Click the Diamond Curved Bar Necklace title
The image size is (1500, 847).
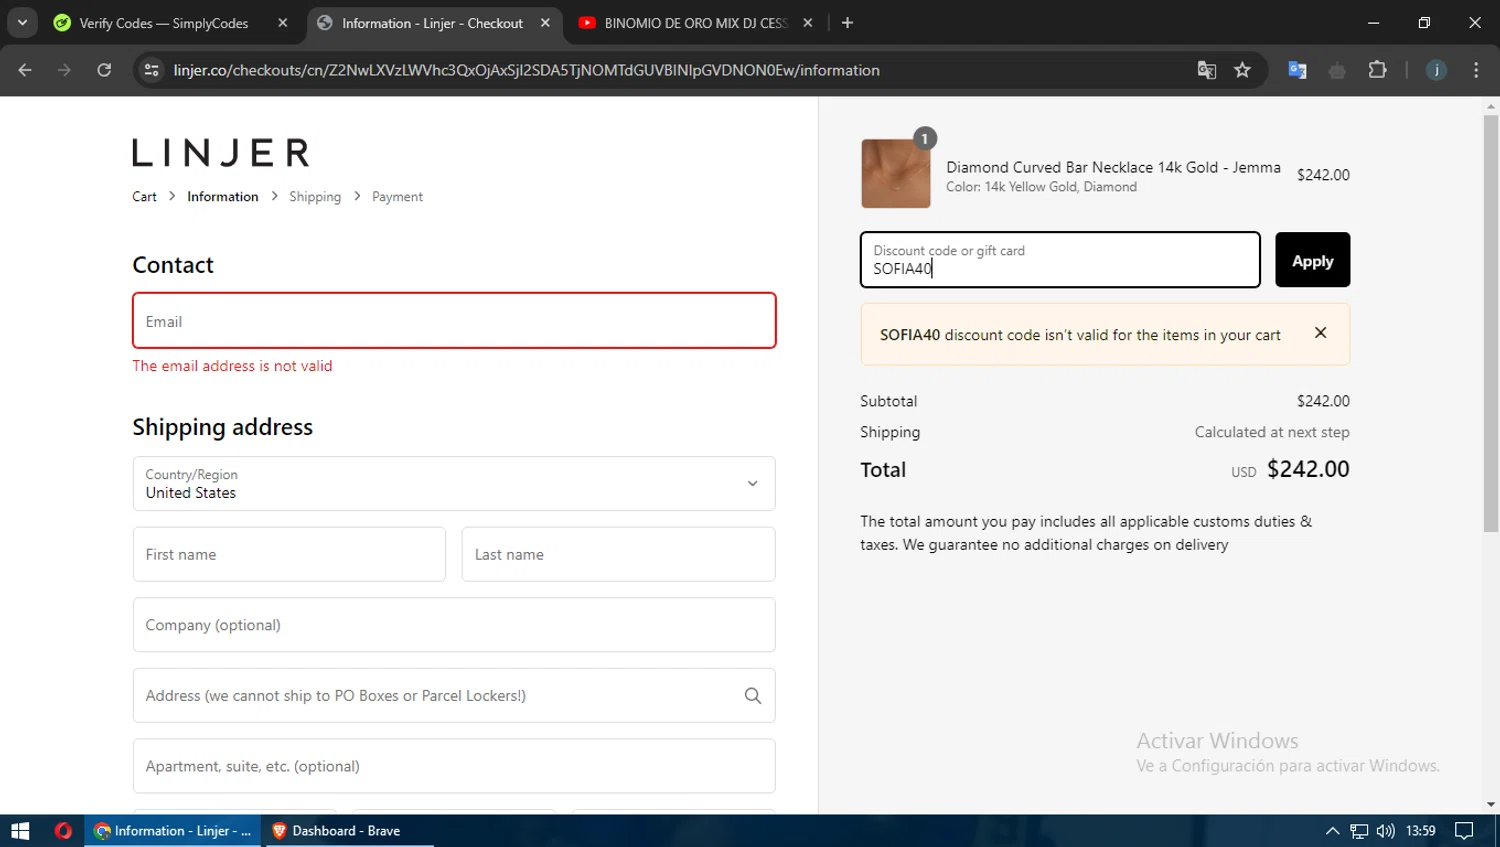pyautogui.click(x=1113, y=167)
